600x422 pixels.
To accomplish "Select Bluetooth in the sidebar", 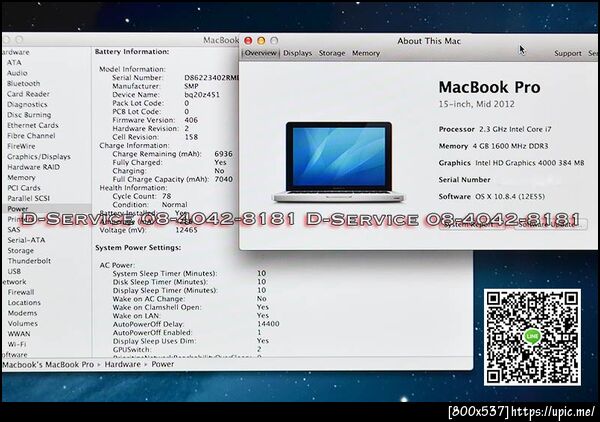I will [x=23, y=83].
